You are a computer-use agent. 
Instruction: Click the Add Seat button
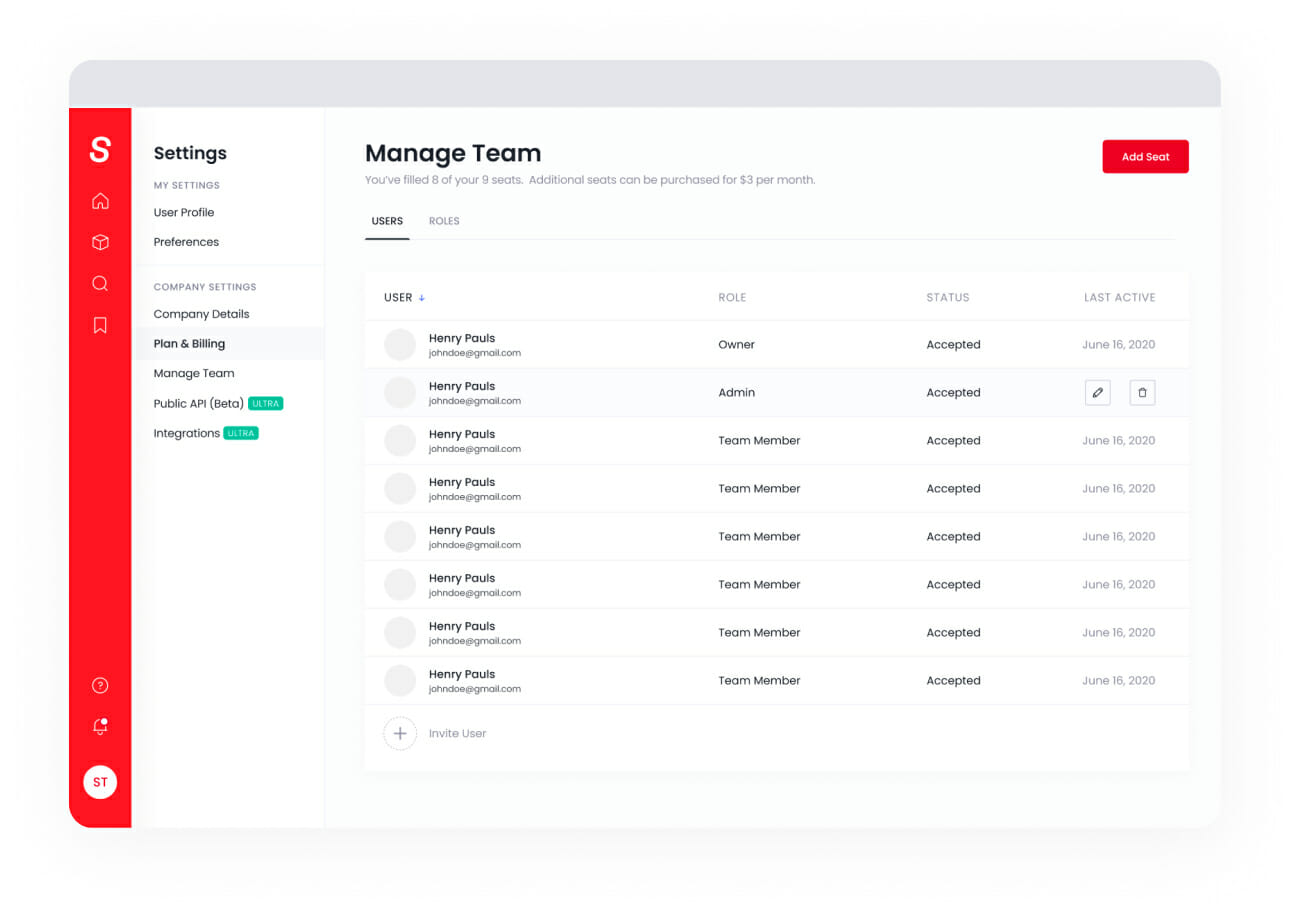(1145, 156)
